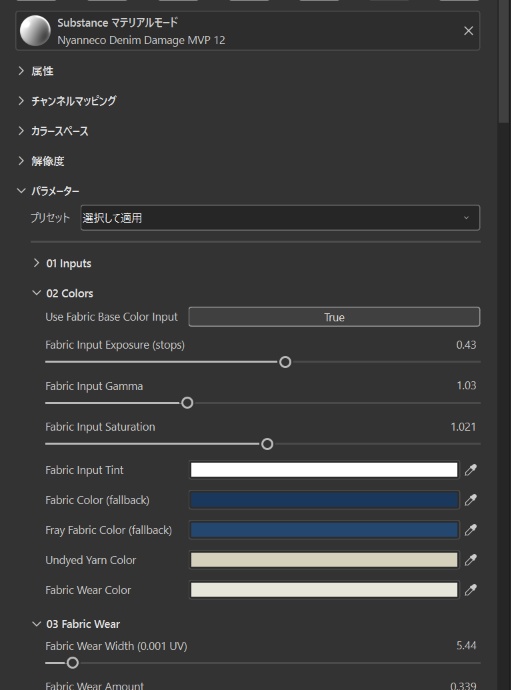Click the Fabric Input Saturation value 1.021
Viewport: 511px width, 690px height.
(x=463, y=427)
